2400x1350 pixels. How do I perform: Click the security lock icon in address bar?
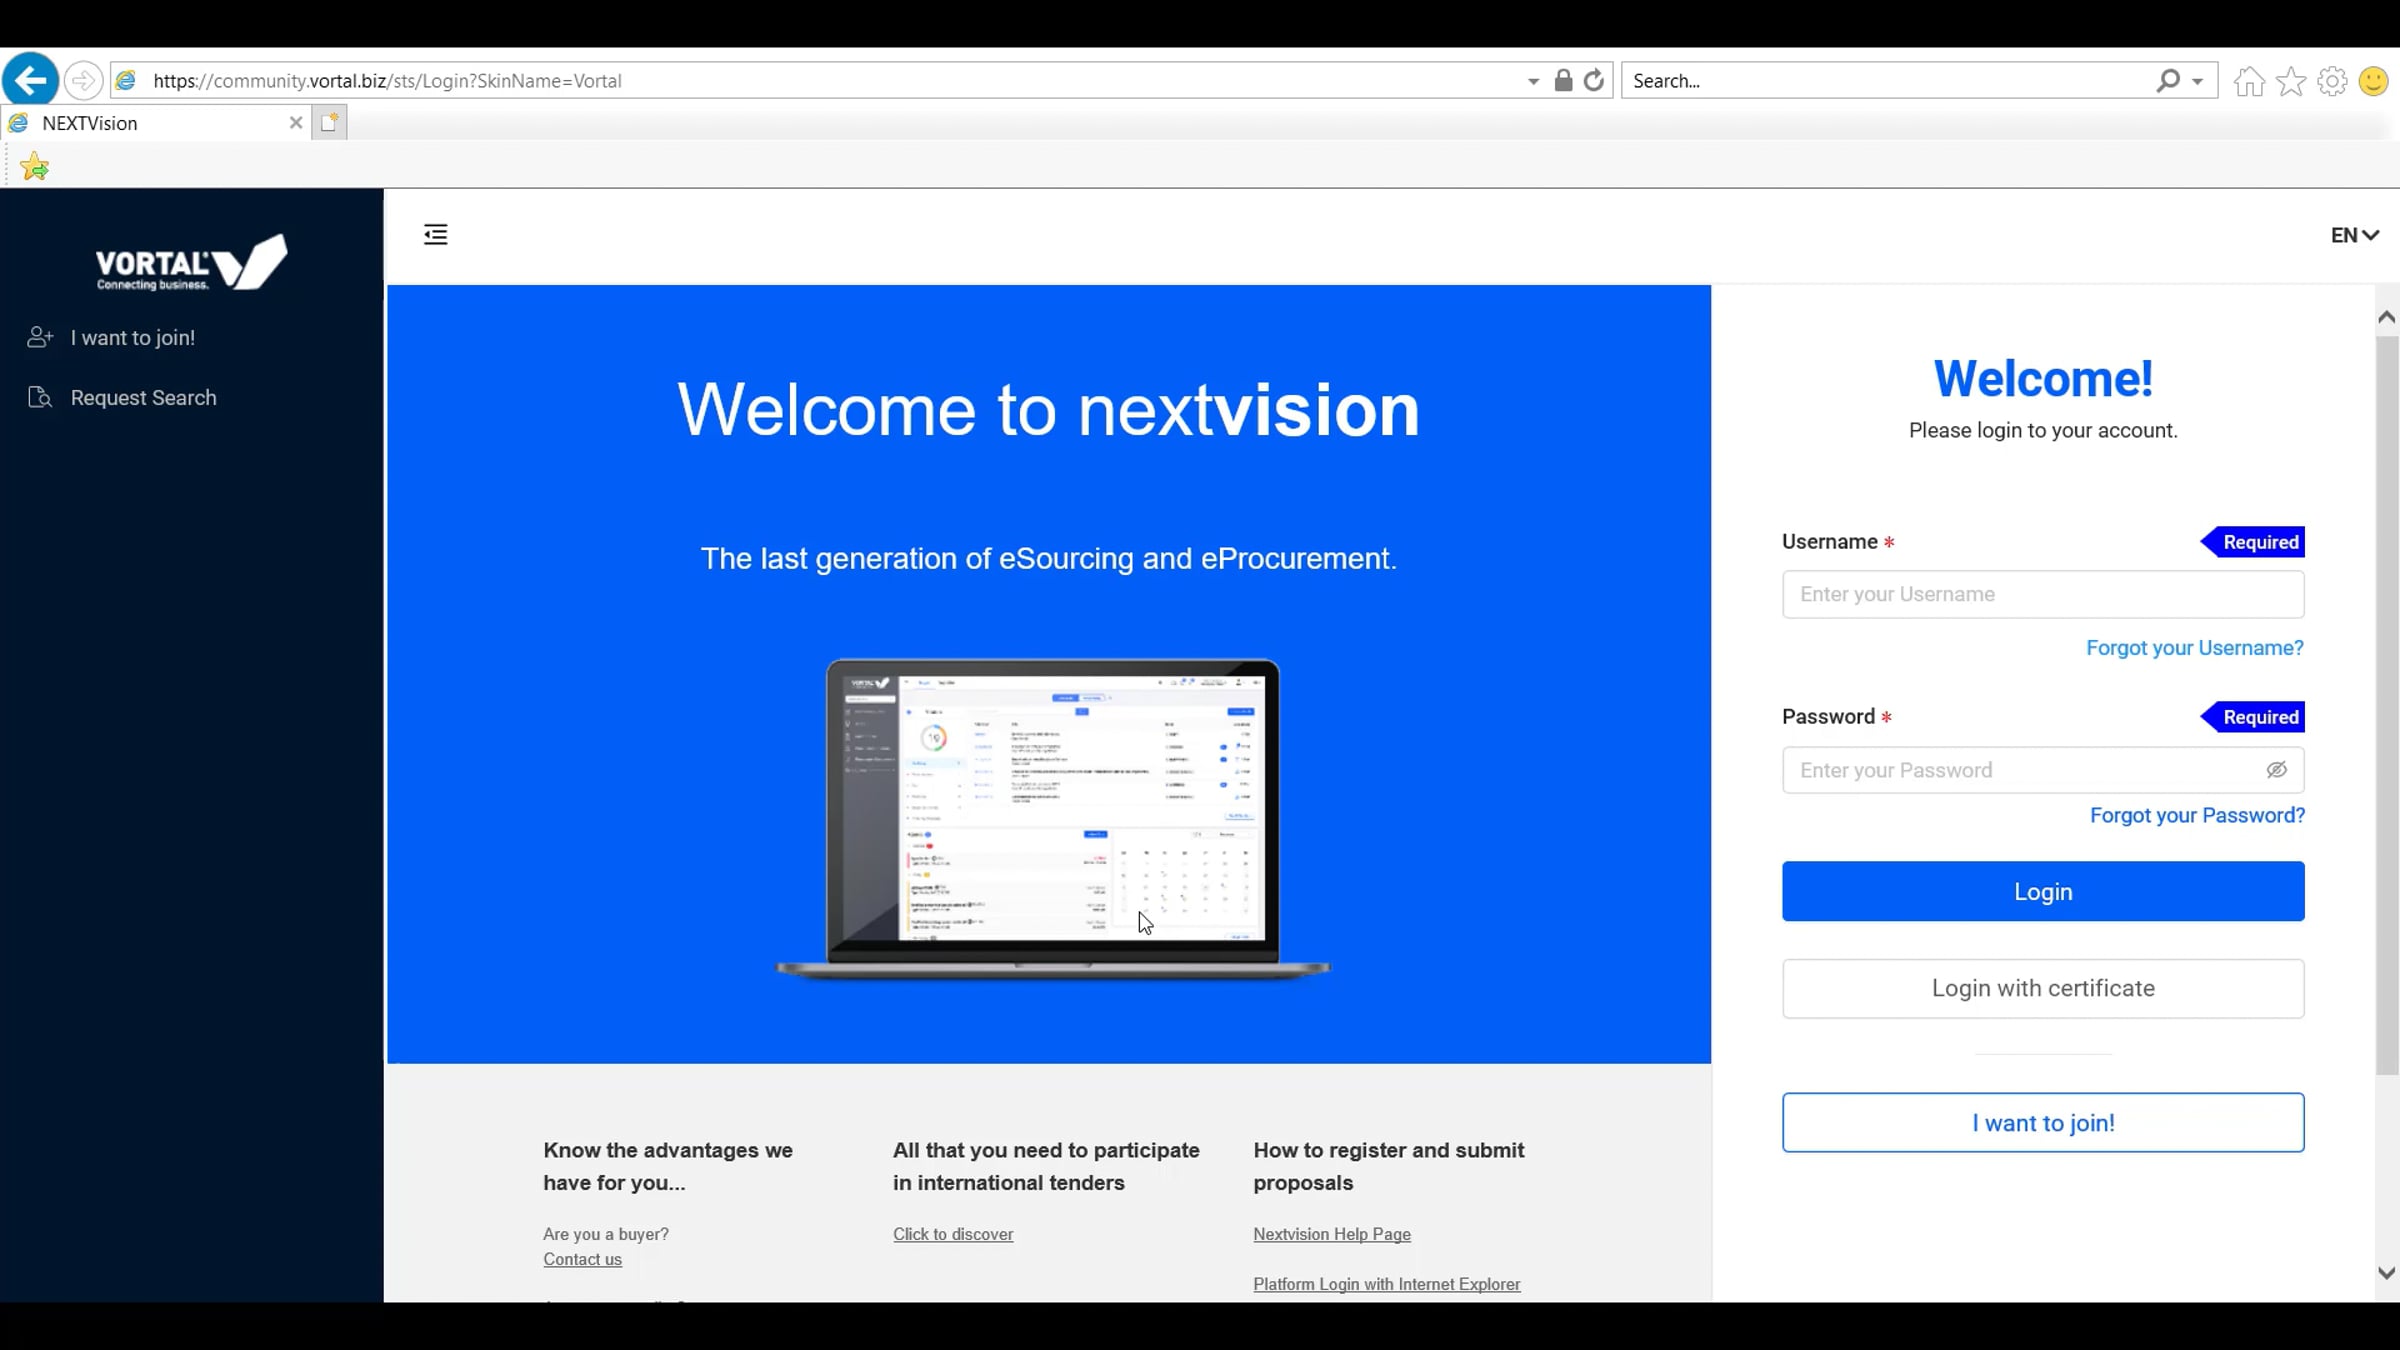tap(1563, 80)
